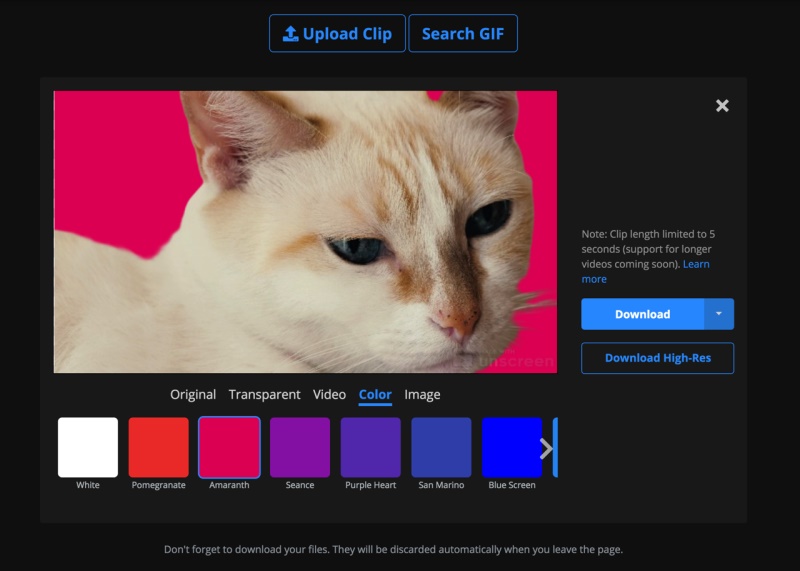800x571 pixels.
Task: Pick the Pomegranate red swatch
Action: click(159, 448)
